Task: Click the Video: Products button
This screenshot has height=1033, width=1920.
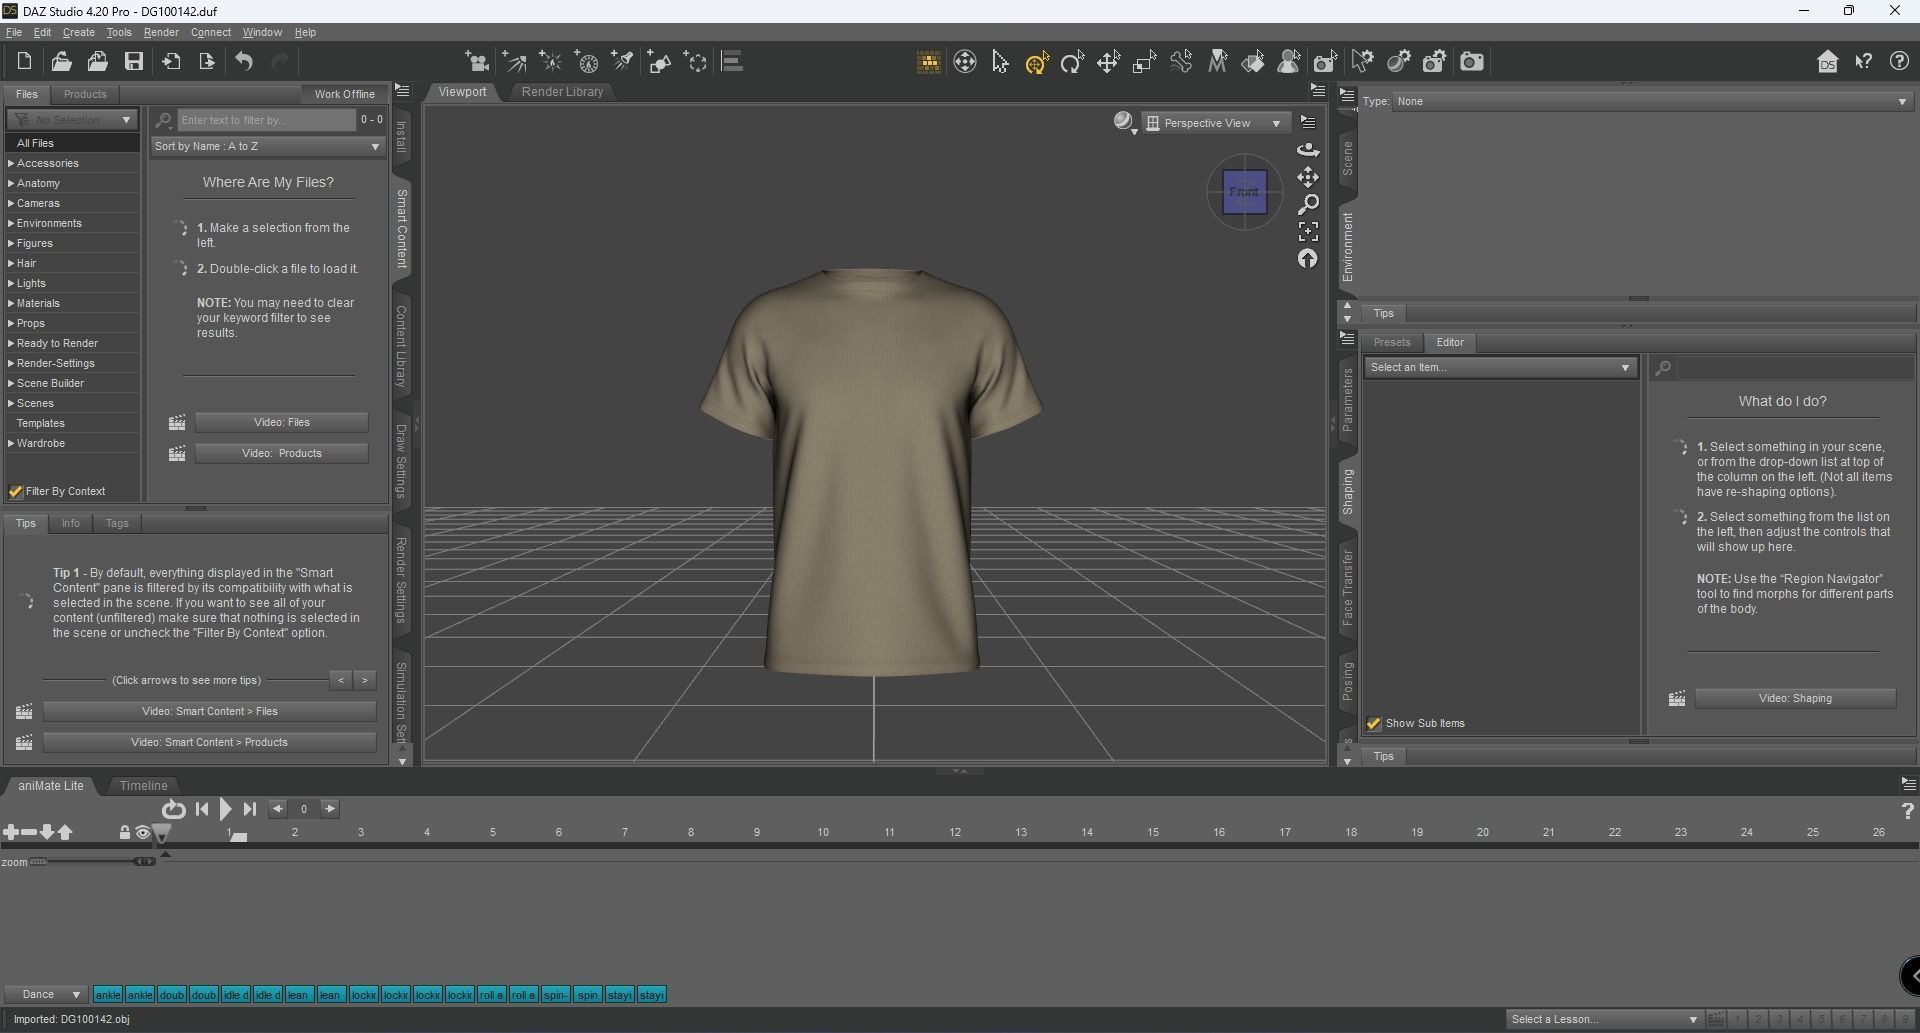Action: (x=282, y=453)
